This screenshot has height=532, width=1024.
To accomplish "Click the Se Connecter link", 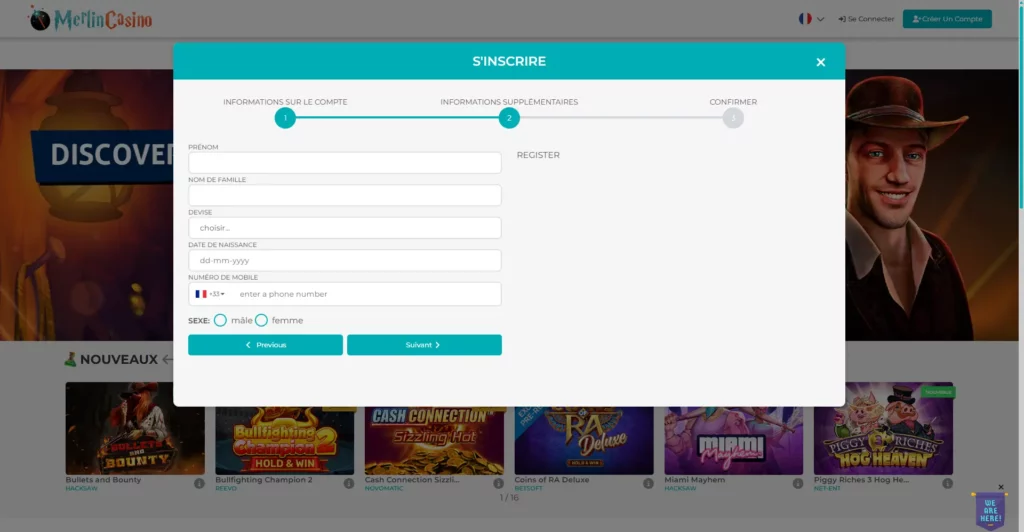I will (867, 19).
